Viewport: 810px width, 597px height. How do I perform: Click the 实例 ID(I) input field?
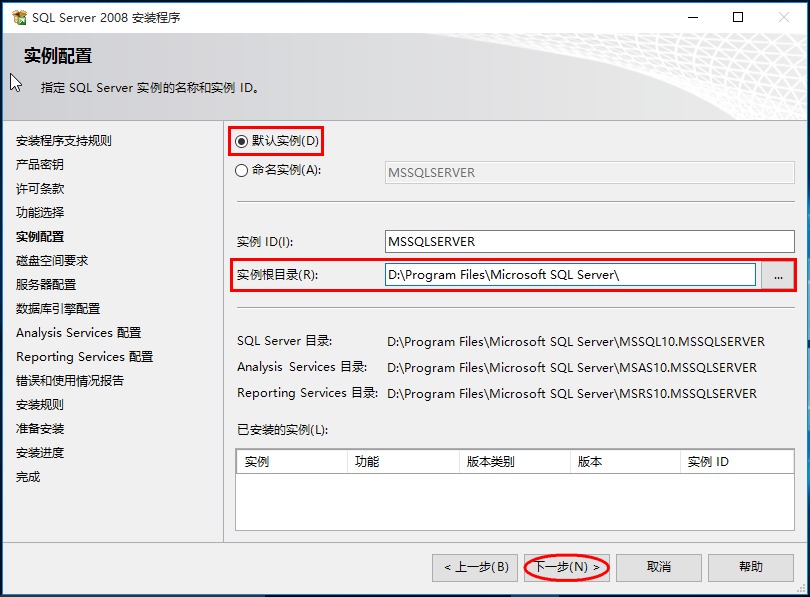click(x=589, y=242)
